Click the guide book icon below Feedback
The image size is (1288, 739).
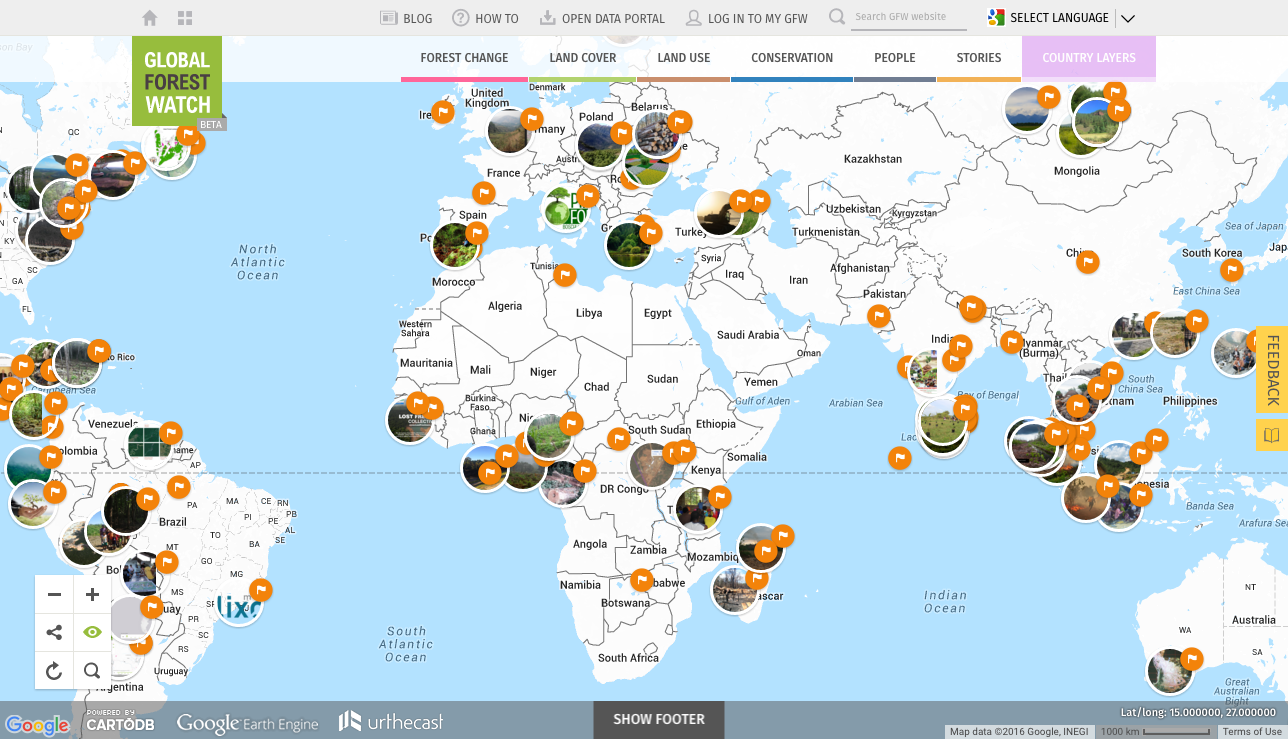1272,435
